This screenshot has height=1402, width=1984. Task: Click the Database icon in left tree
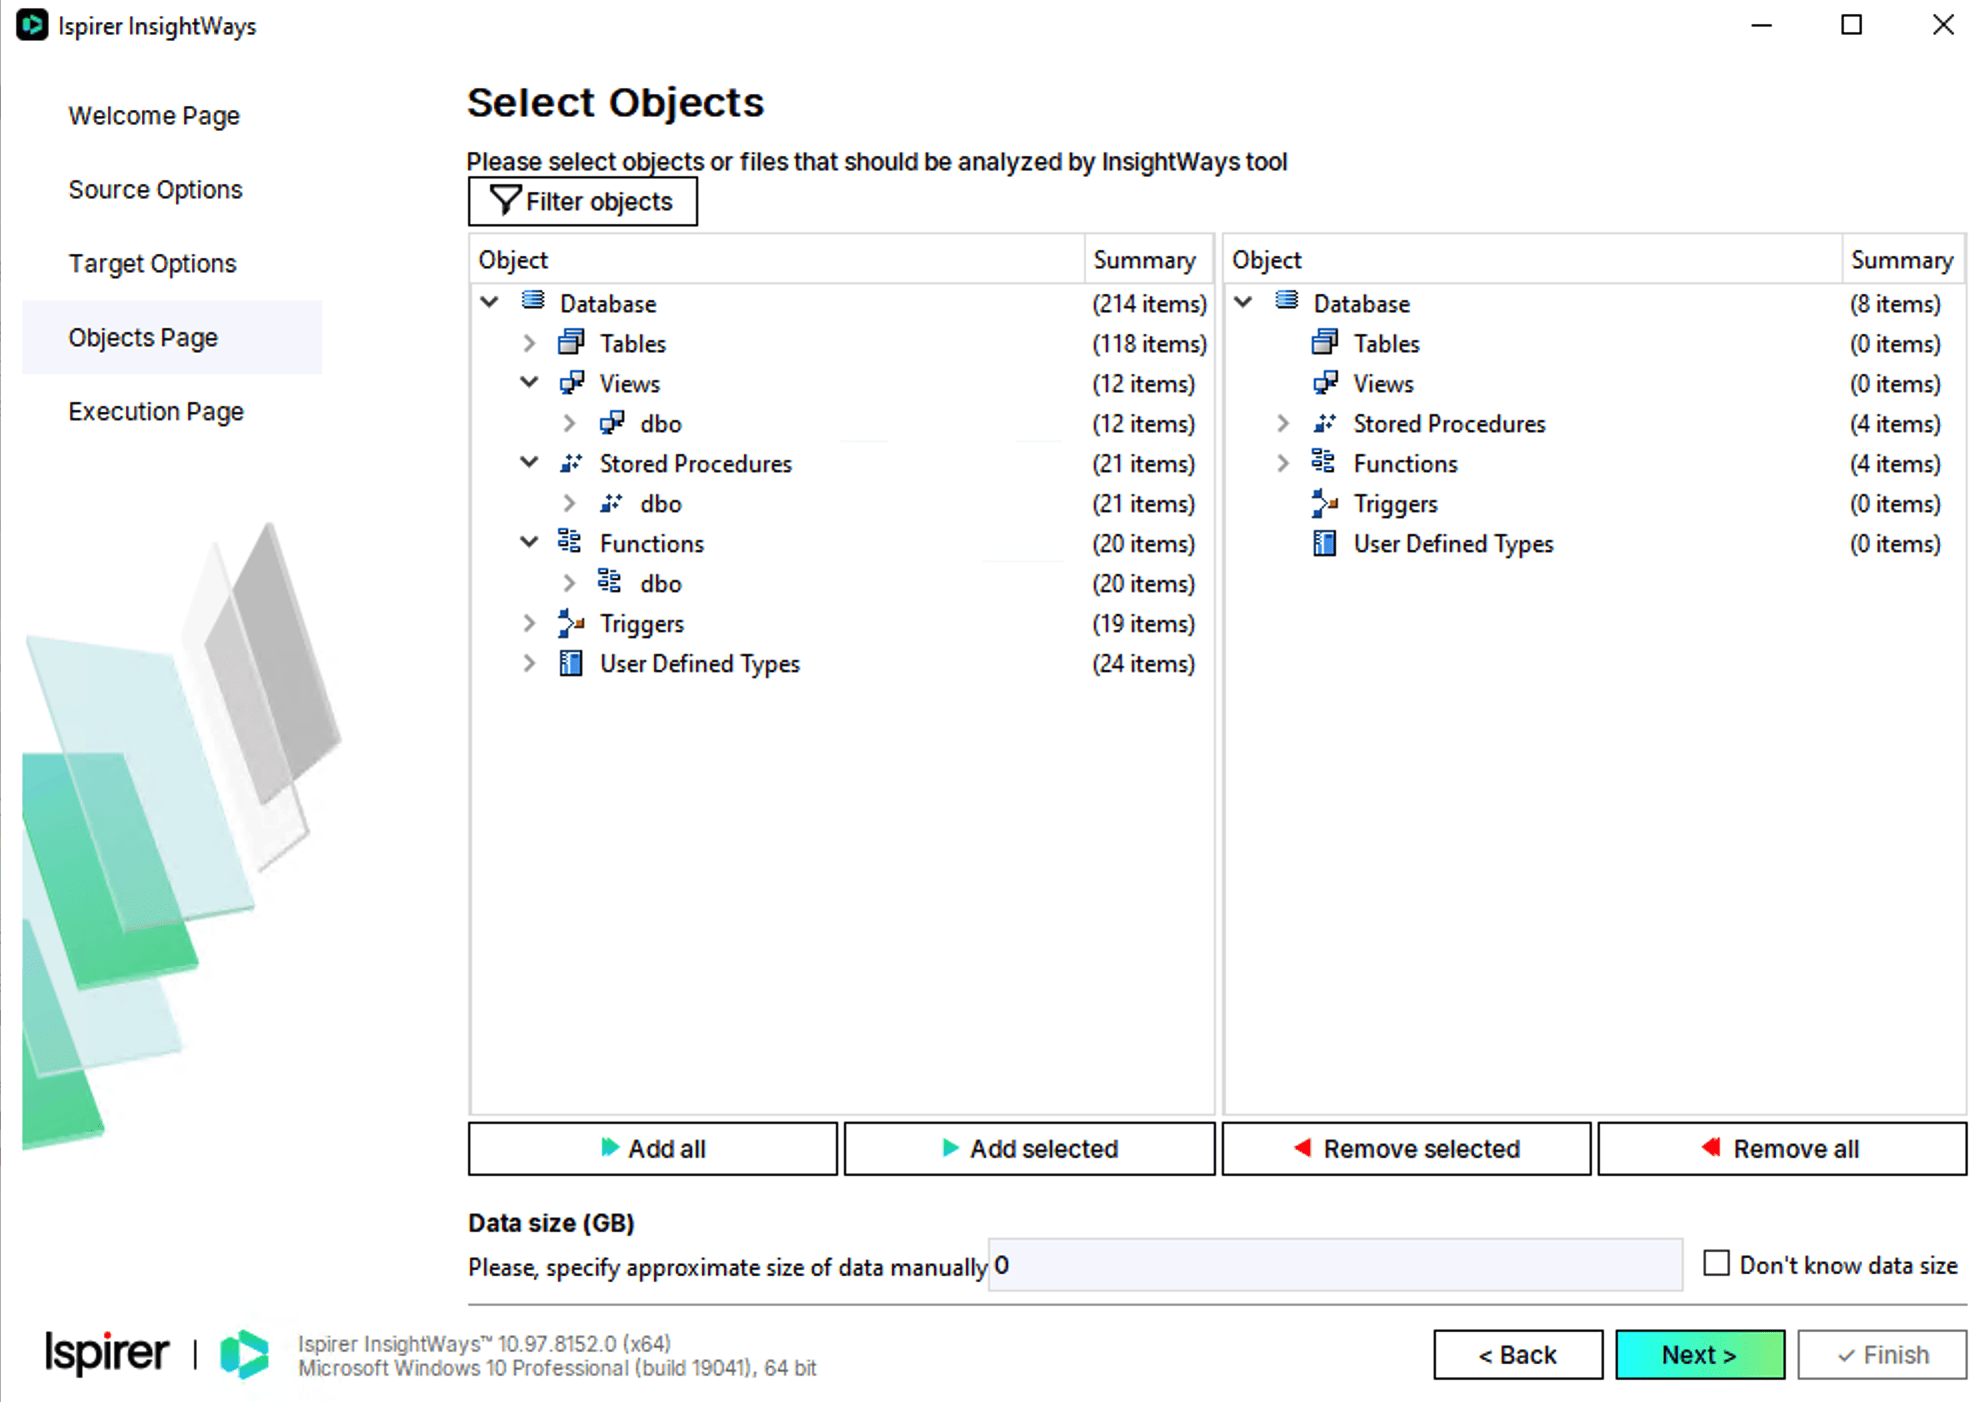pyautogui.click(x=533, y=301)
